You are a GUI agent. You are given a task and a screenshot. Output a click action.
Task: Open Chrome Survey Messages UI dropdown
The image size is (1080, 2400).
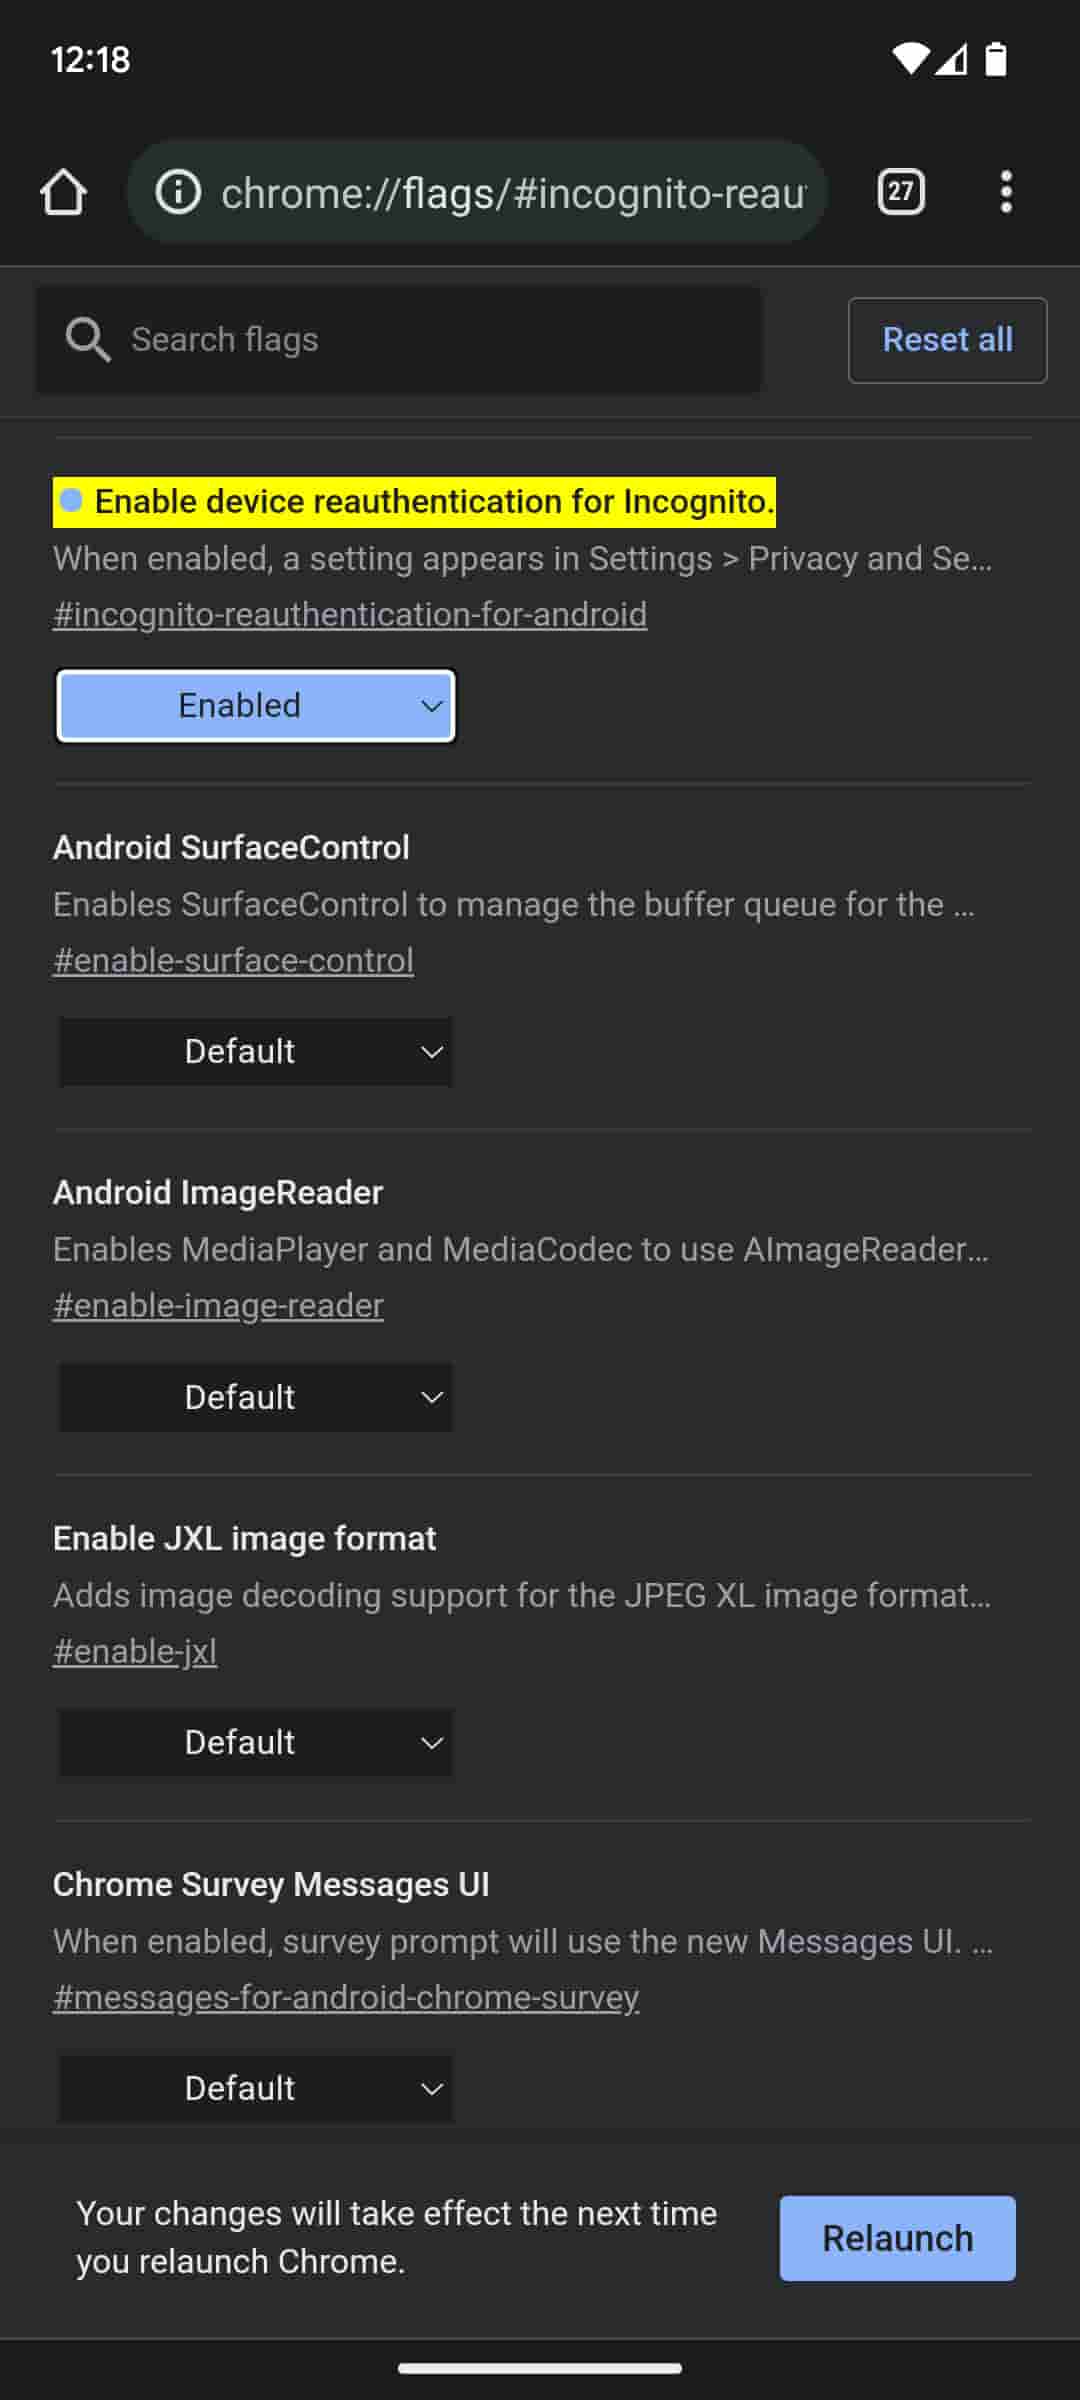[x=256, y=2088]
